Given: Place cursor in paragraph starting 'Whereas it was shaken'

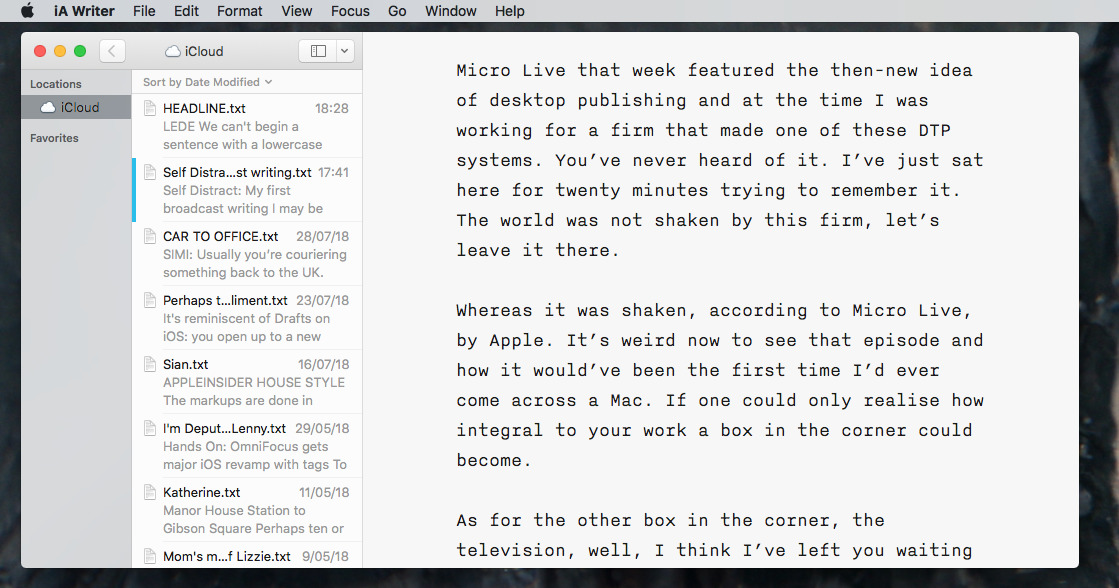Looking at the screenshot, I should pyautogui.click(x=719, y=385).
